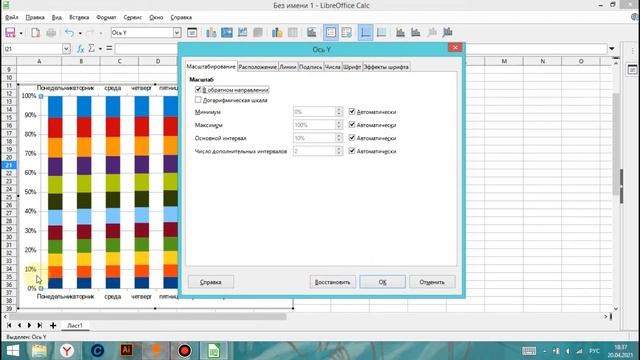Screen dimensions: 640x360
Task: Click the Chart Area icon
Action: (x=227, y=33)
